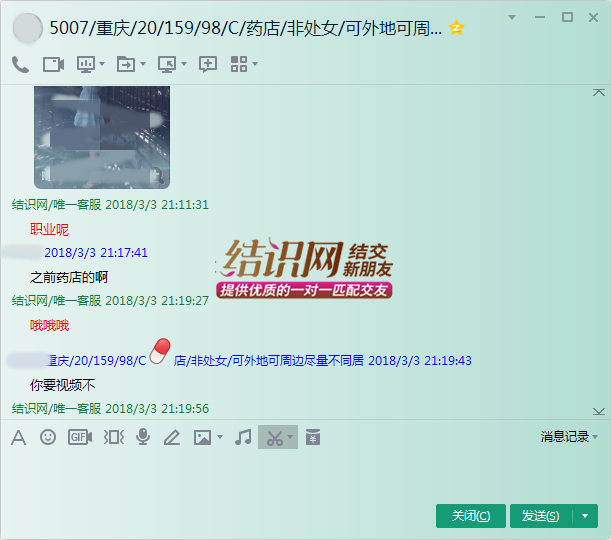Open the red packet icon
Screen dimensions: 611x540
[x=313, y=437]
